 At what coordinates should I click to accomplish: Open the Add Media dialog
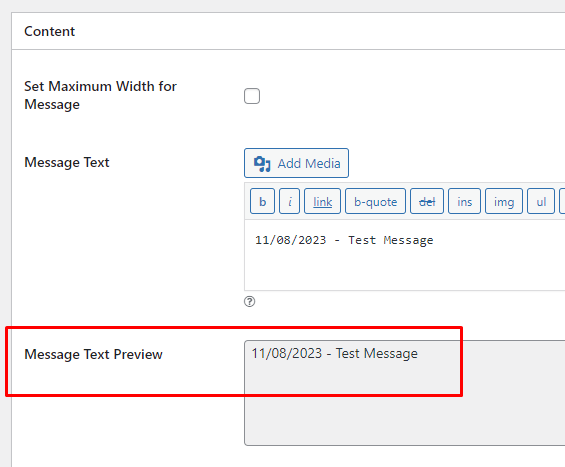296,163
